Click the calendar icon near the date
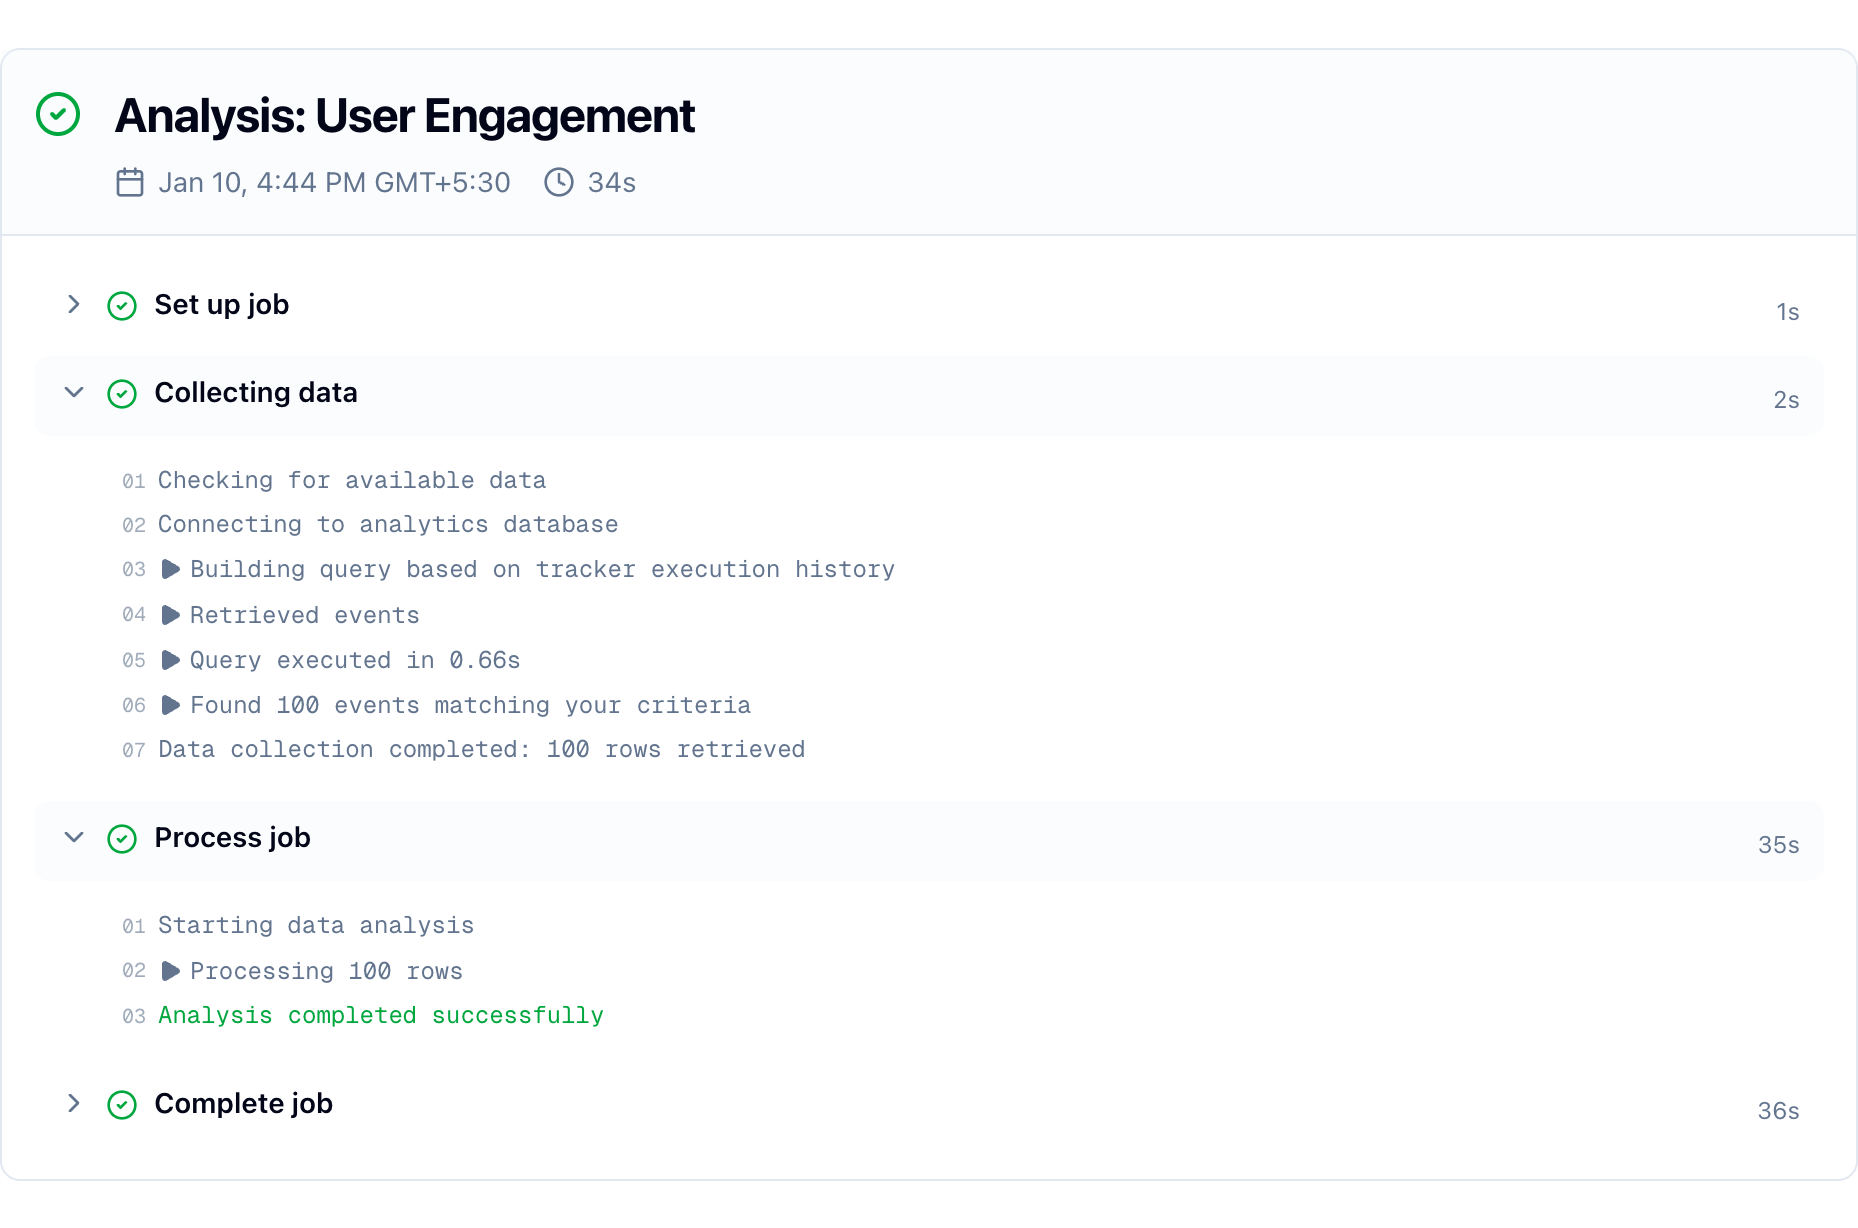This screenshot has width=1858, height=1228. click(130, 182)
